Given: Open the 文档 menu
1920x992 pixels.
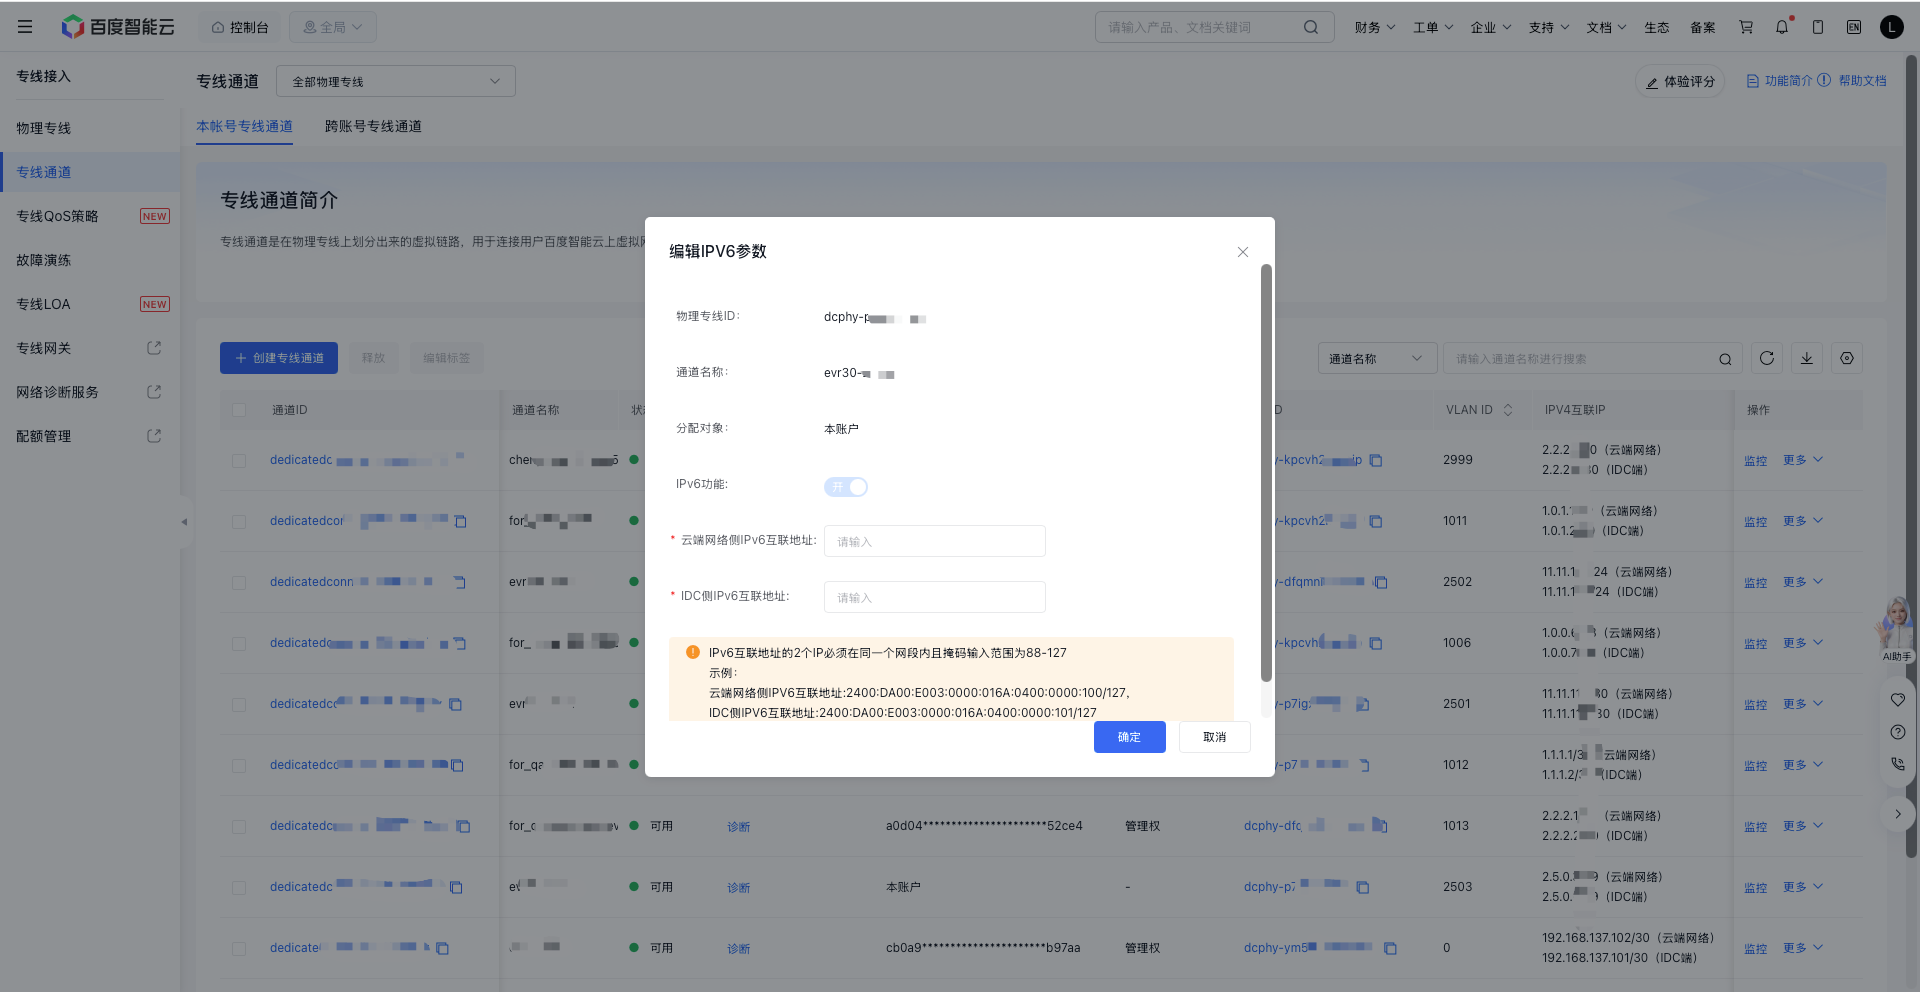Looking at the screenshot, I should click(x=1607, y=27).
